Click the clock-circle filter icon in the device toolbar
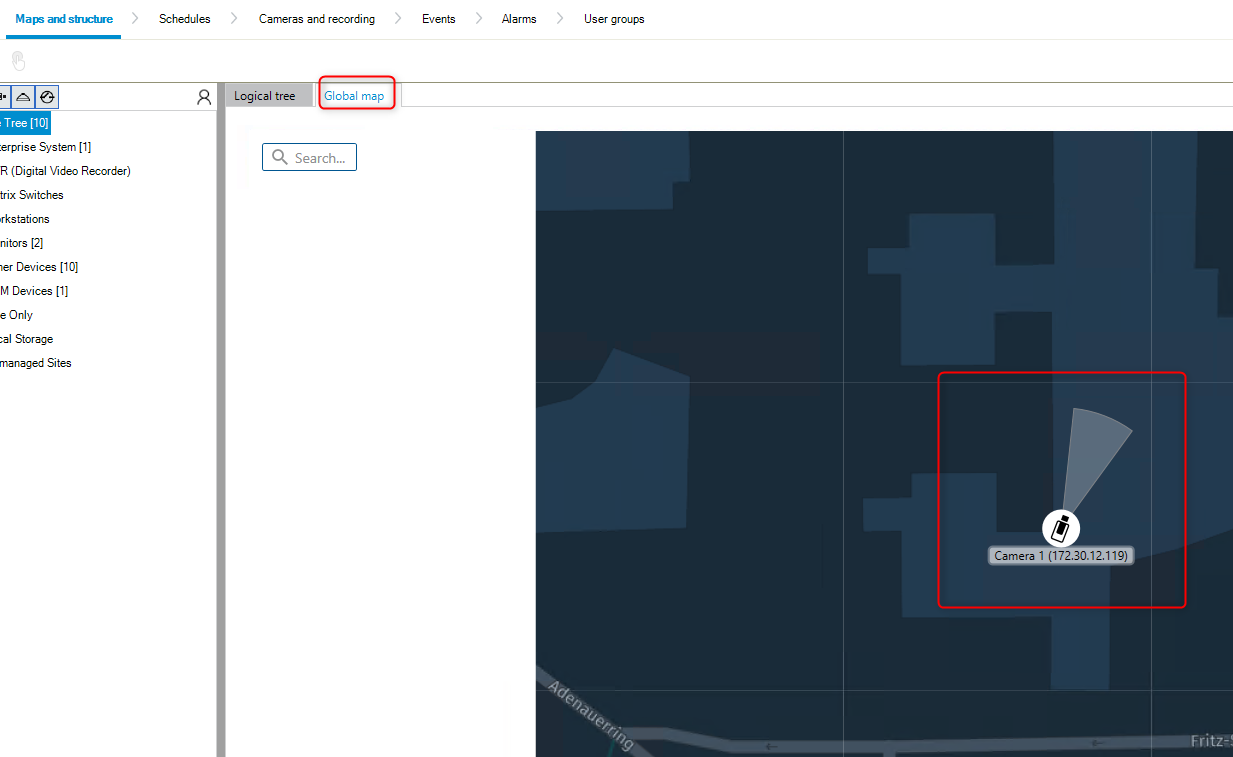 pos(47,97)
